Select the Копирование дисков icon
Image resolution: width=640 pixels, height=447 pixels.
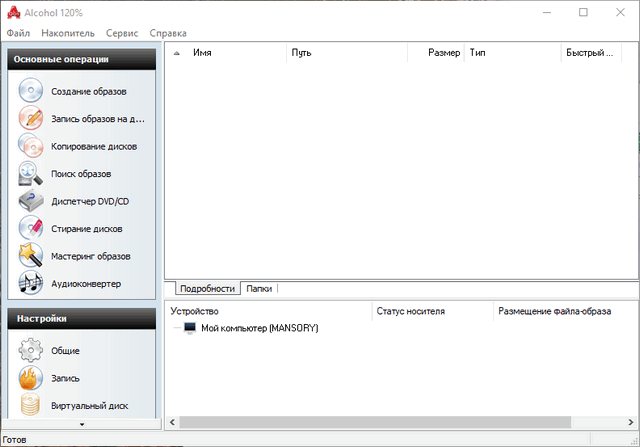click(x=31, y=146)
